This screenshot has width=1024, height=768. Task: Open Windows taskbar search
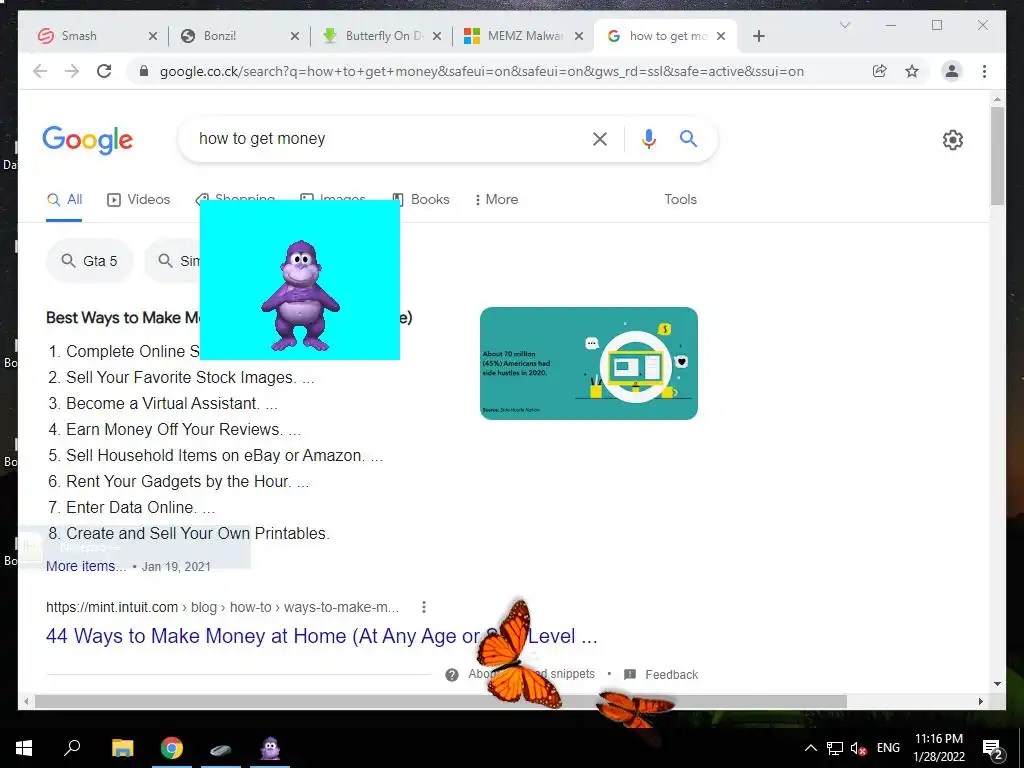pyautogui.click(x=72, y=747)
